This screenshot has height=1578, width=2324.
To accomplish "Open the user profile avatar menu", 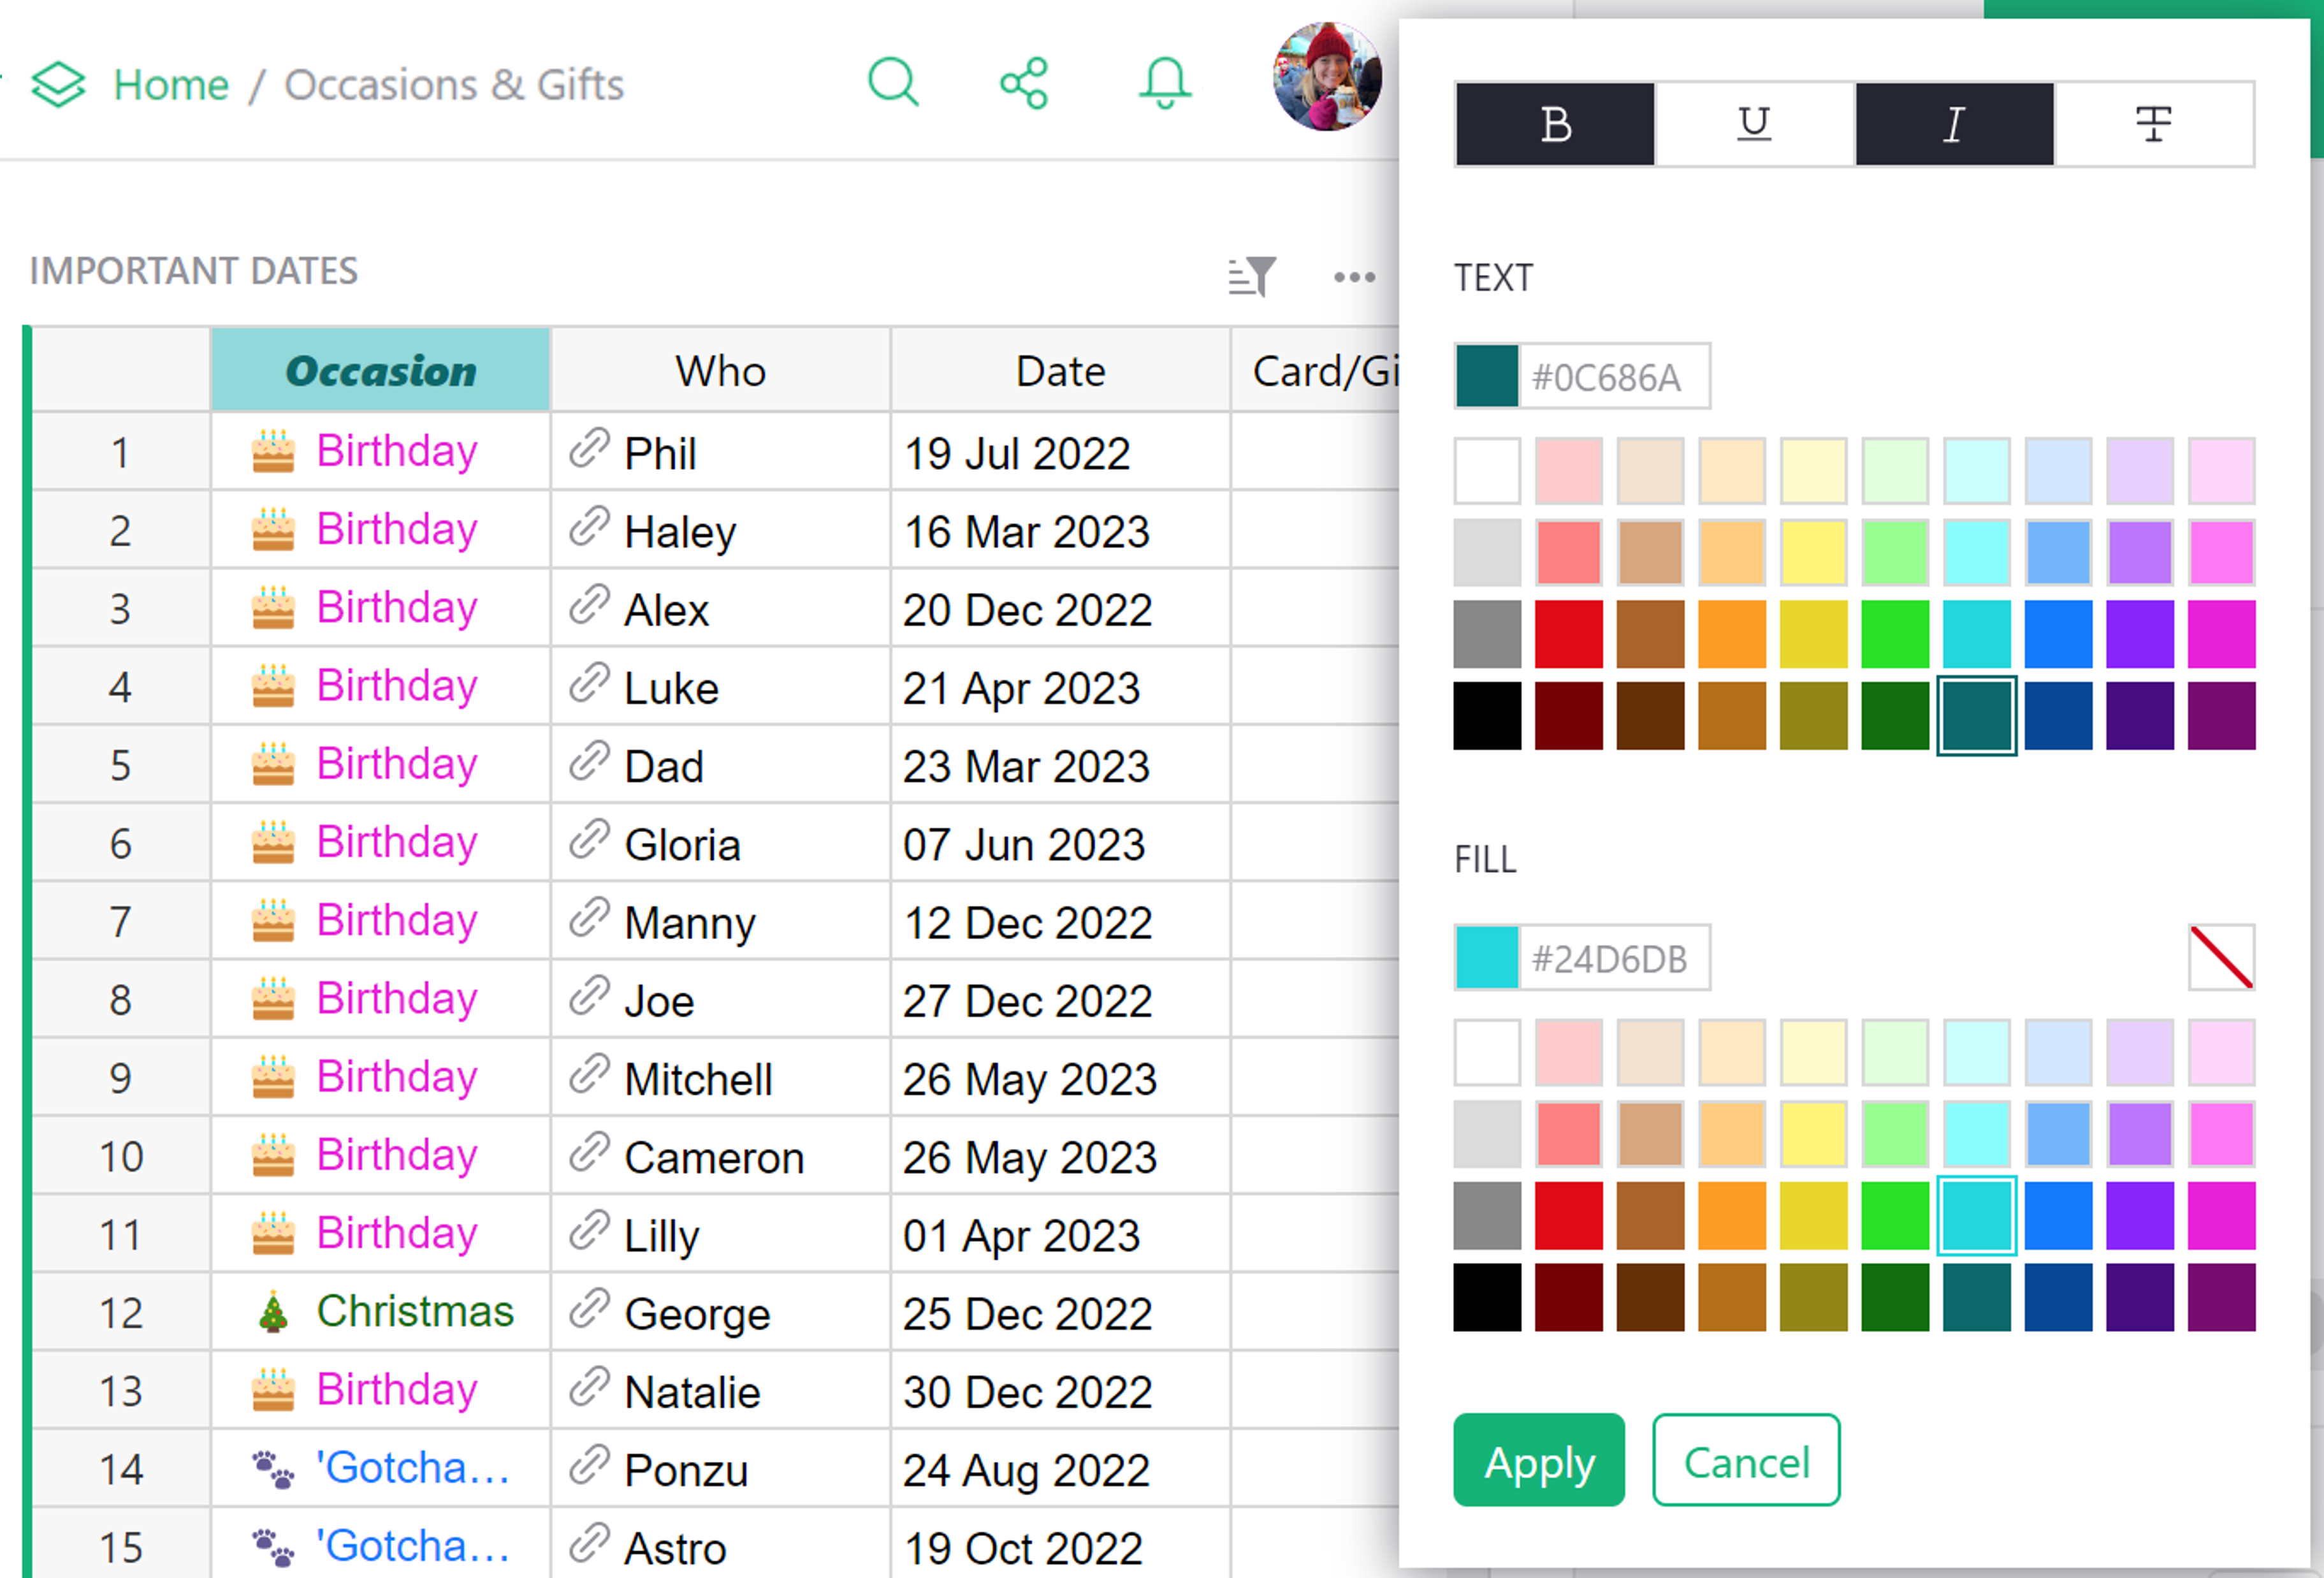I will tap(1327, 77).
